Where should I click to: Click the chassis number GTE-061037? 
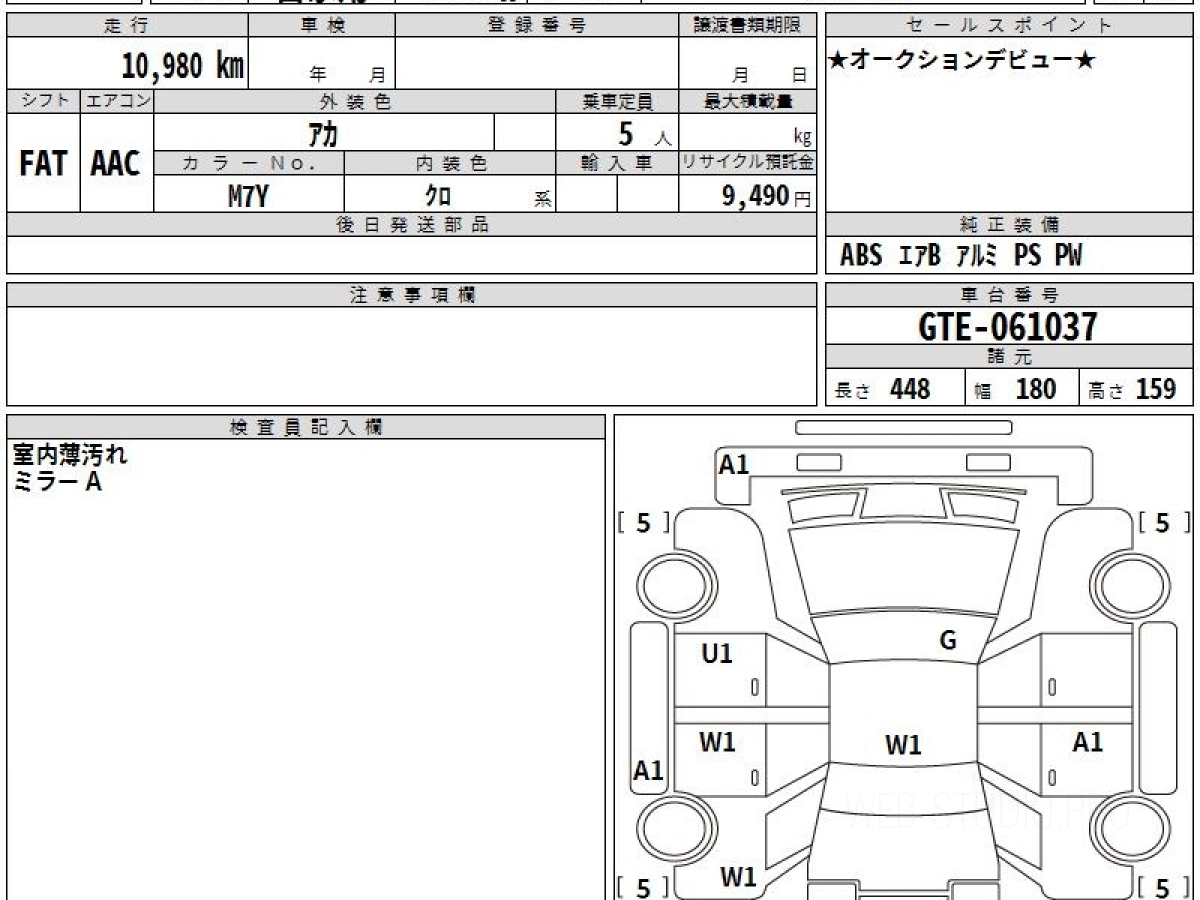coord(1008,327)
